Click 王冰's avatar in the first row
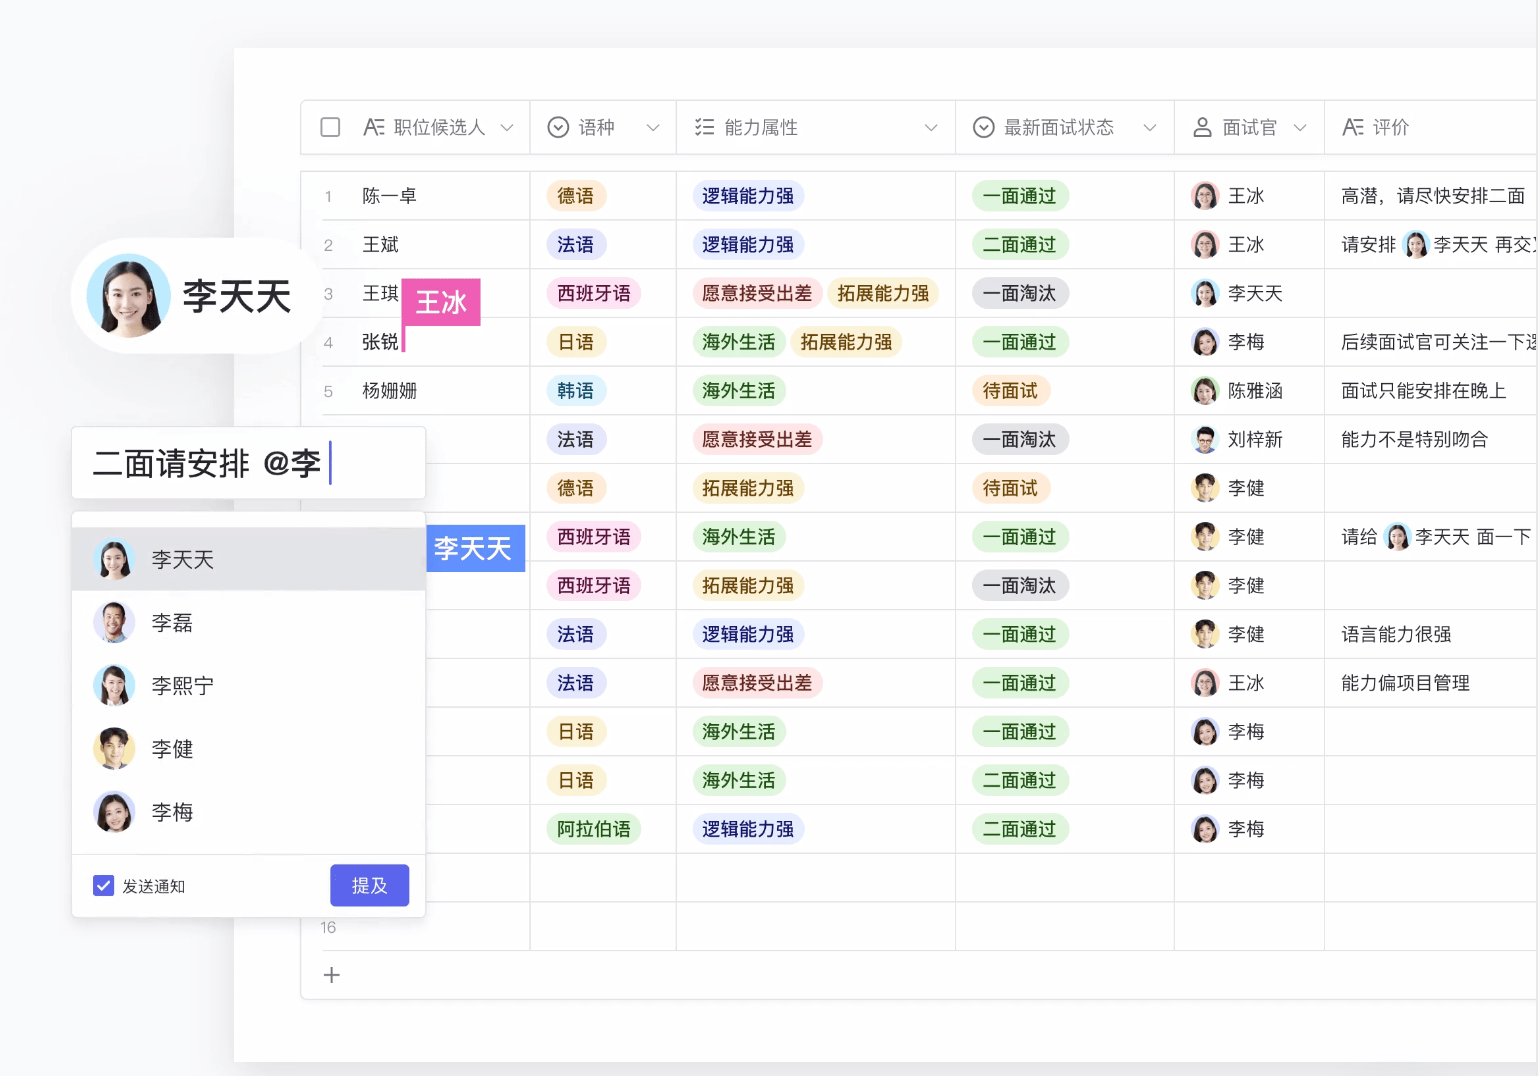Image resolution: width=1540 pixels, height=1076 pixels. [x=1205, y=196]
